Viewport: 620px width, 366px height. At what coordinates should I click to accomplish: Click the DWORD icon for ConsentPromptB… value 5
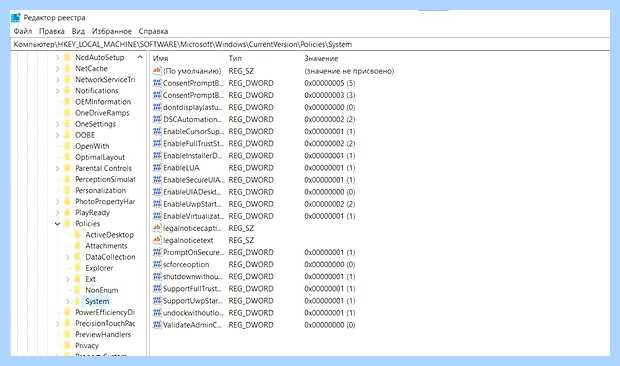click(x=157, y=83)
